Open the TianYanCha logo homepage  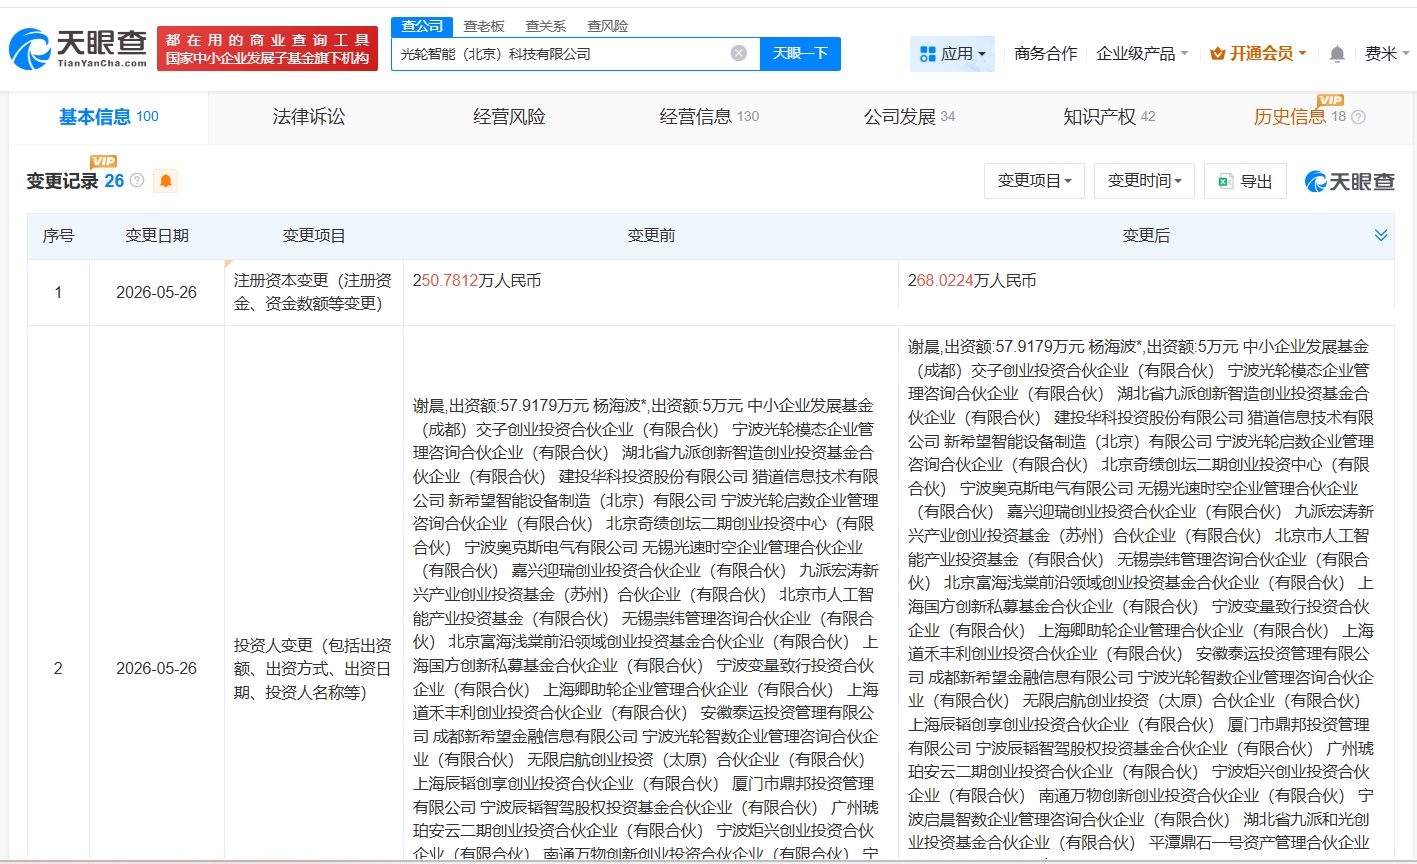click(x=78, y=49)
